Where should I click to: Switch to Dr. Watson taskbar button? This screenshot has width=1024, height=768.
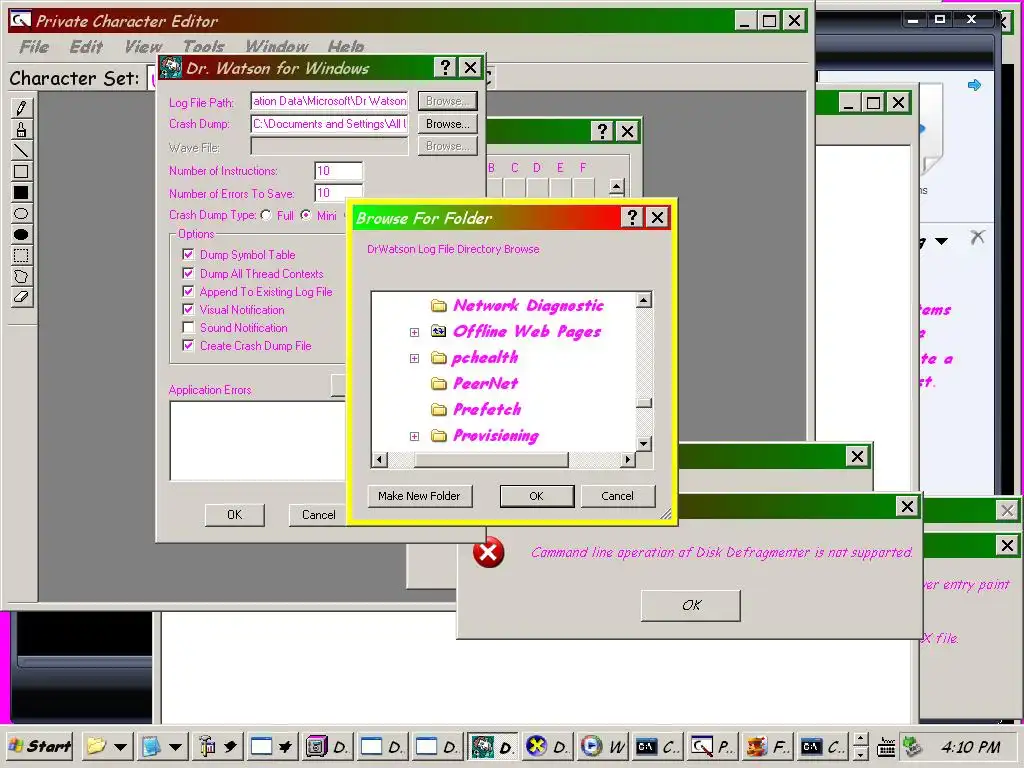tap(493, 746)
